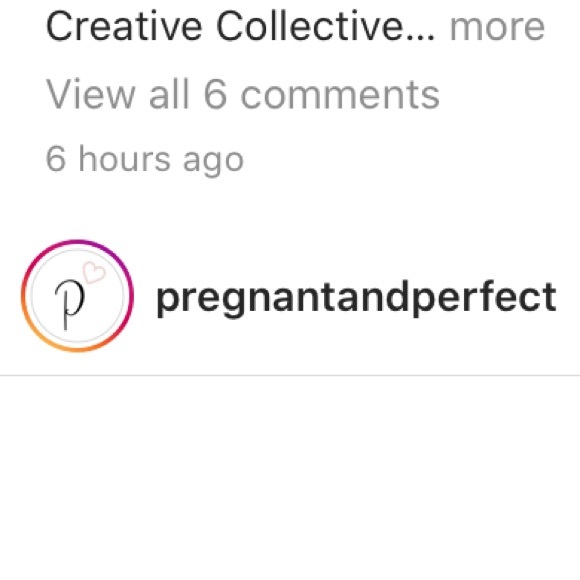Click the blank area below the divider
Screen dimensions: 580x580
[290, 478]
